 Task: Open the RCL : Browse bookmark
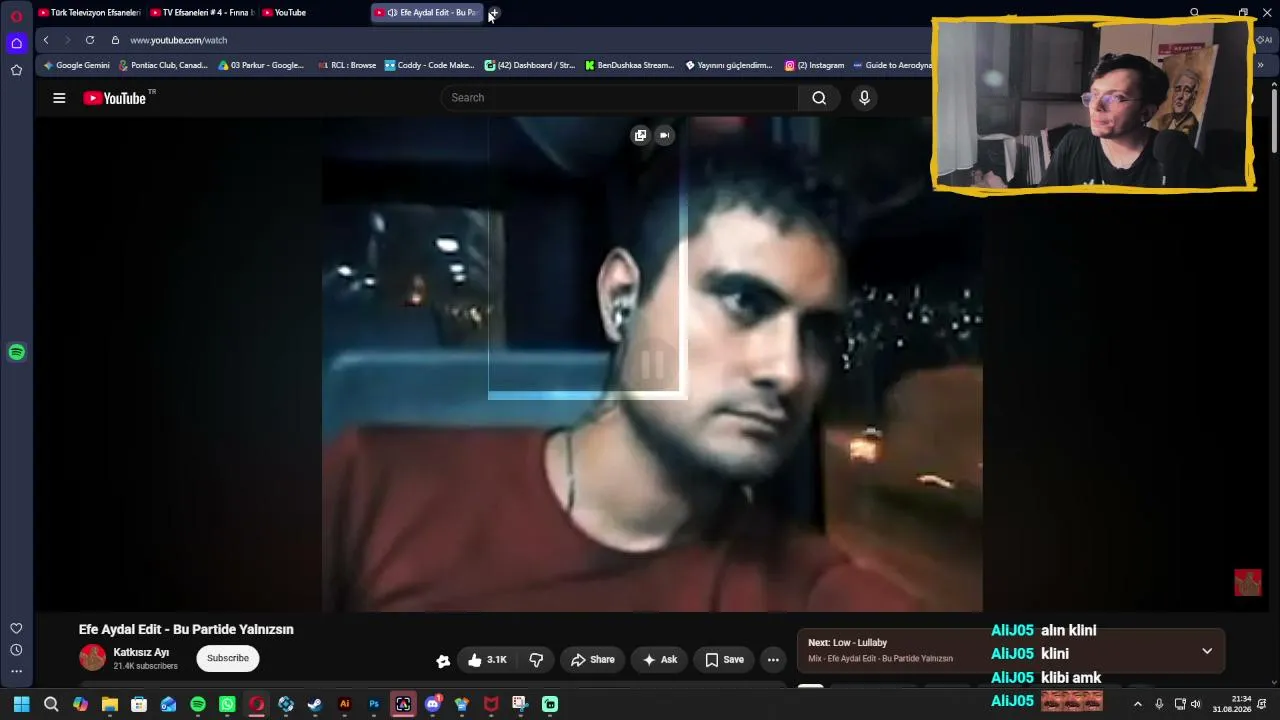click(x=347, y=65)
